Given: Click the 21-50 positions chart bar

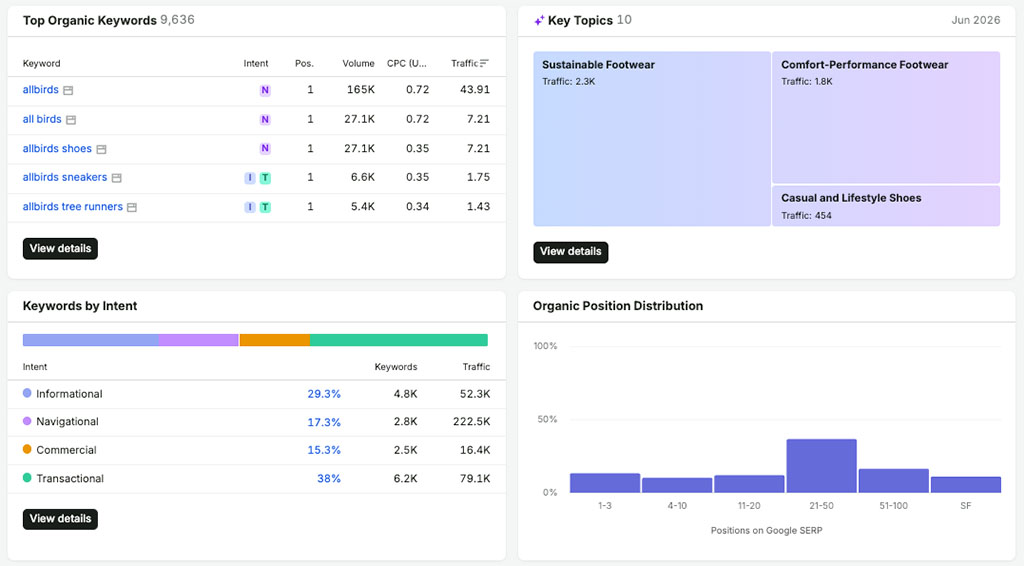Looking at the screenshot, I should point(822,466).
